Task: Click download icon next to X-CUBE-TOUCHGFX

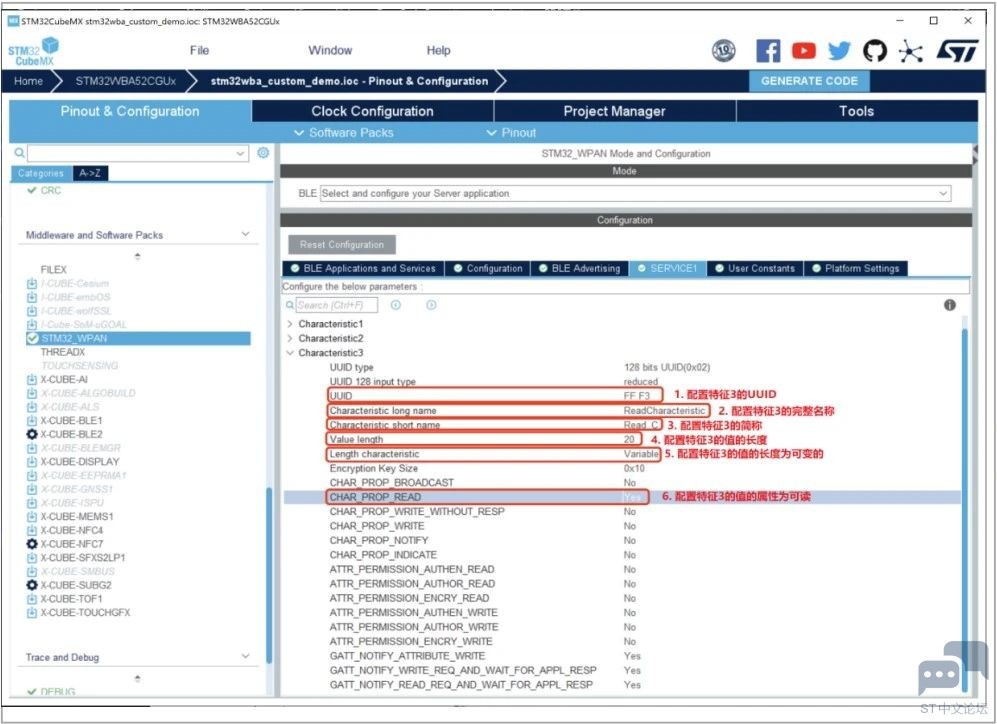Action: (x=32, y=613)
